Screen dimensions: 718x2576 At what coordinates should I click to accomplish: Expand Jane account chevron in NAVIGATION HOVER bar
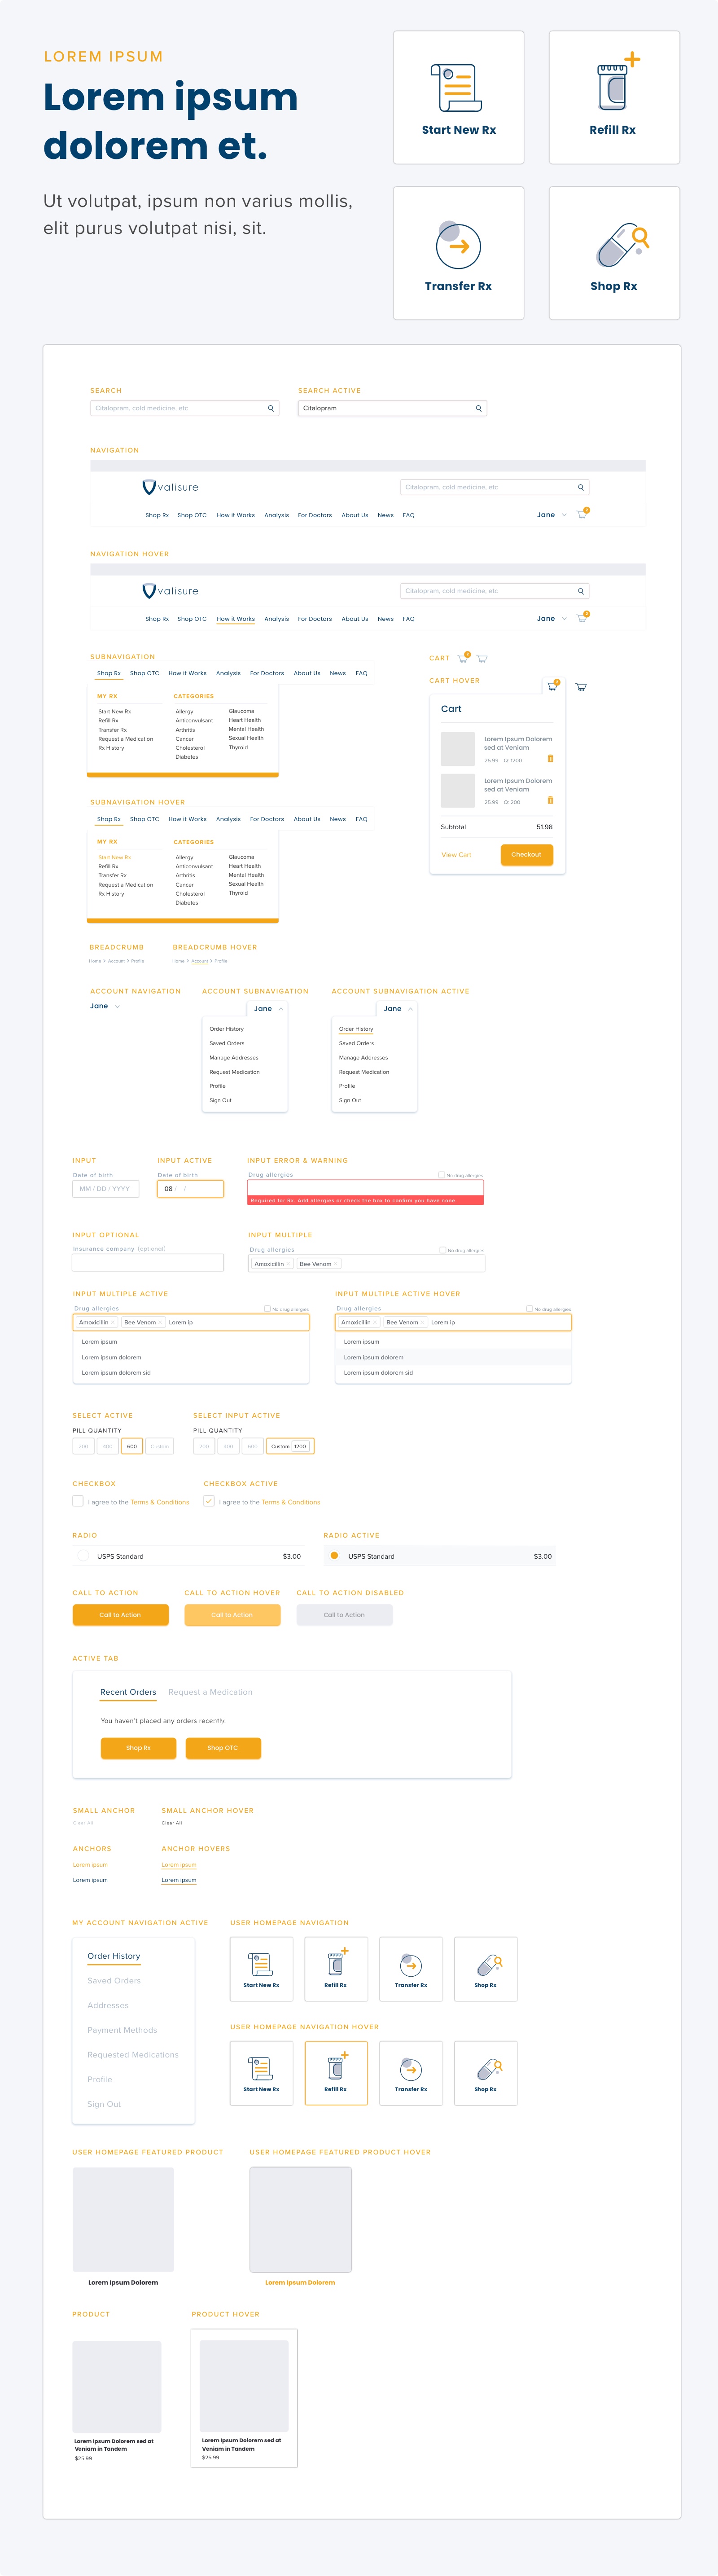[x=564, y=619]
